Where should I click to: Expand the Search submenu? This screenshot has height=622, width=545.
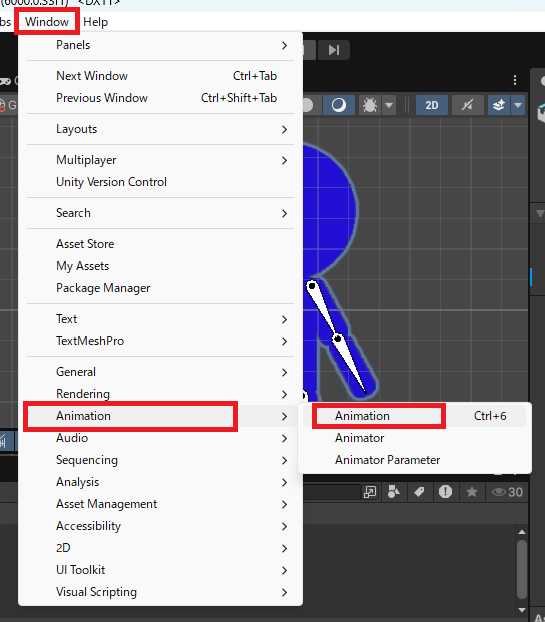coord(160,213)
